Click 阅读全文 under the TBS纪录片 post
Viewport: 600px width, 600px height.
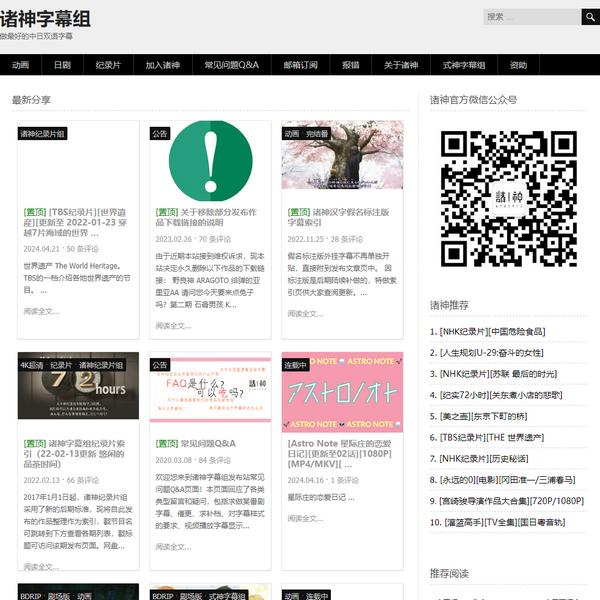pos(41,312)
